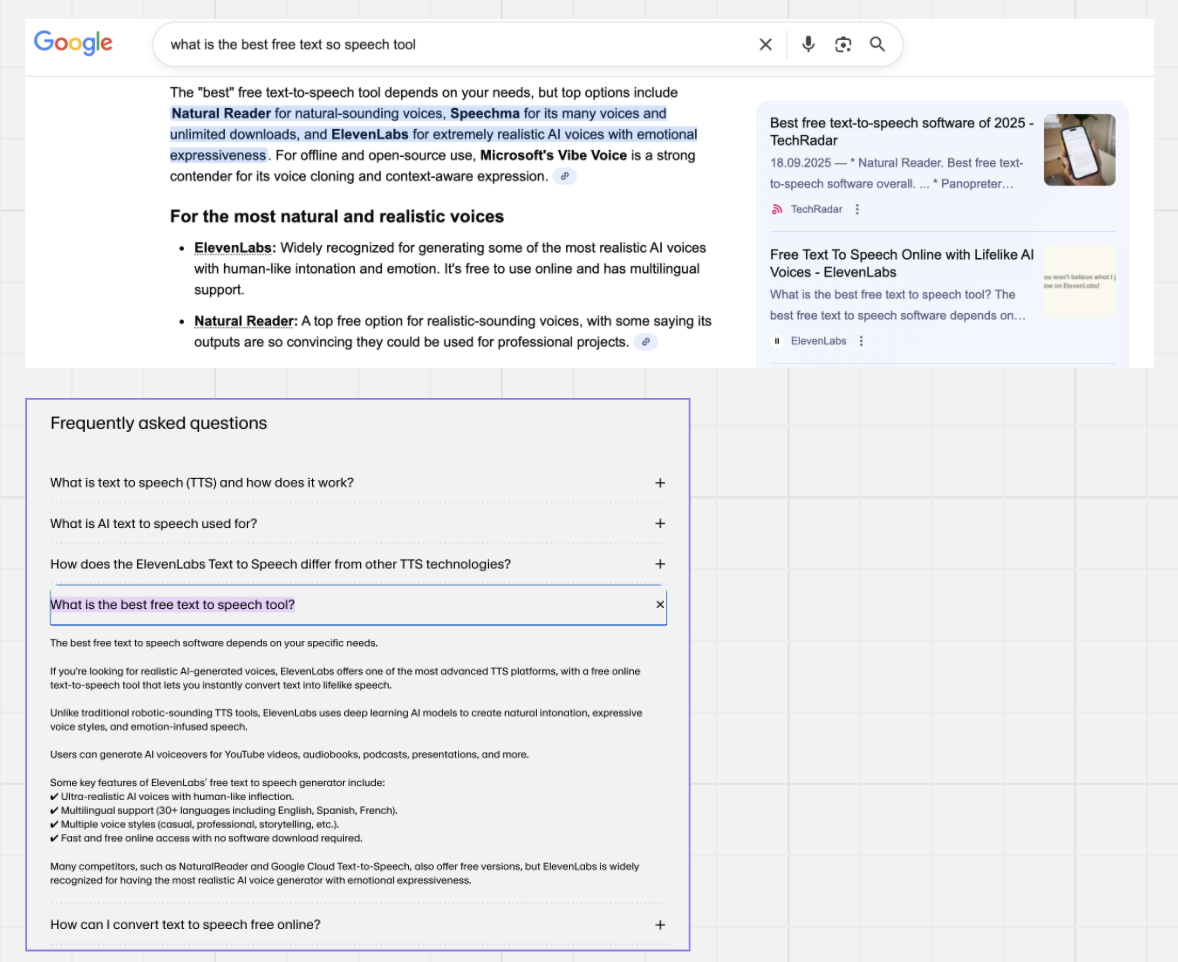Click the TechRadar phone thumbnail image
The image size is (1178, 962).
(x=1079, y=150)
